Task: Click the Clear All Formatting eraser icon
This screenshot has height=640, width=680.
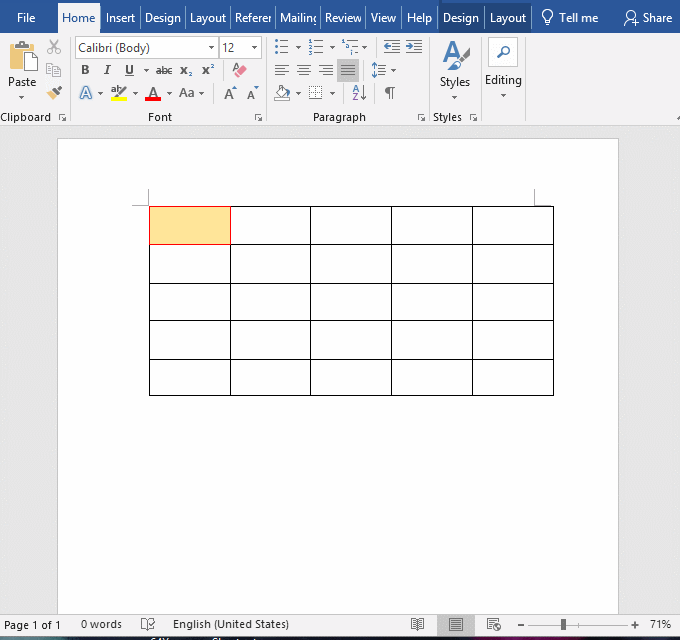Action: [x=239, y=70]
